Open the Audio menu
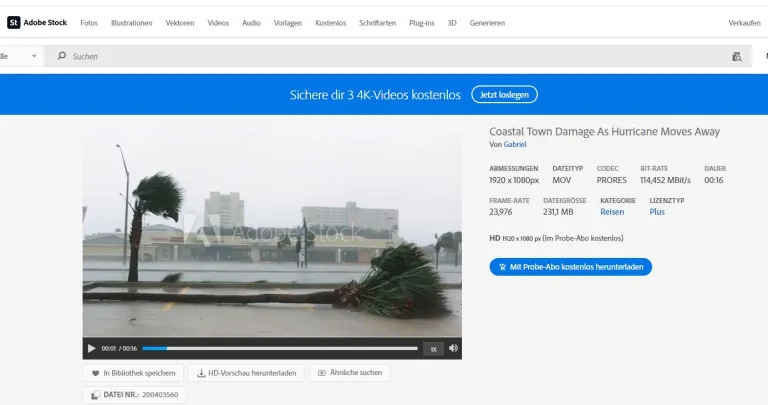 click(x=251, y=23)
